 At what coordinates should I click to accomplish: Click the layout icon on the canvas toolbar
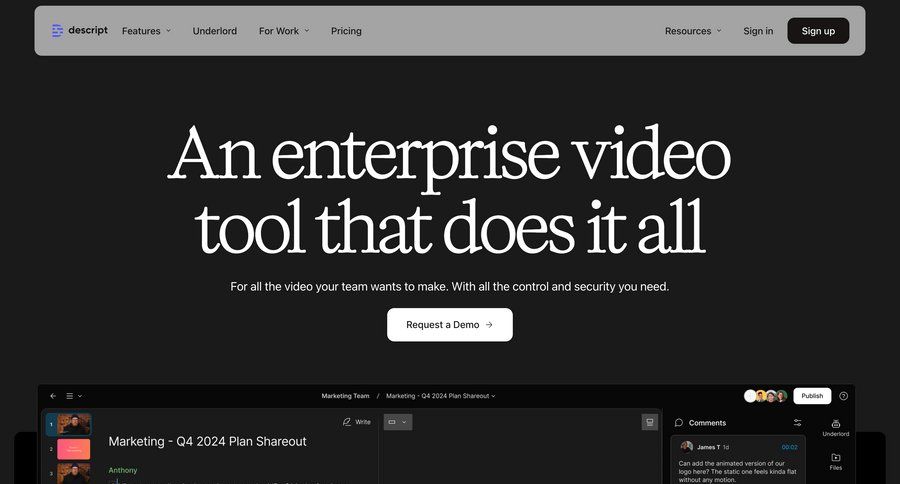click(649, 422)
